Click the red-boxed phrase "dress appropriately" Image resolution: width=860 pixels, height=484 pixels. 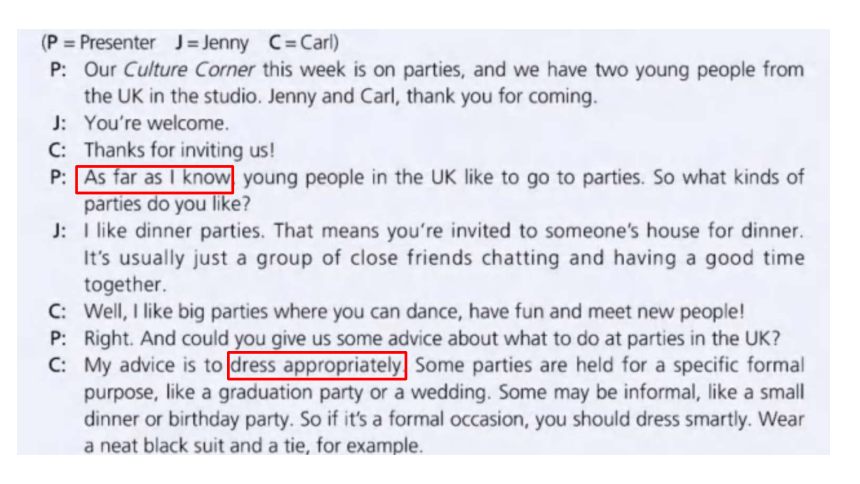(317, 366)
